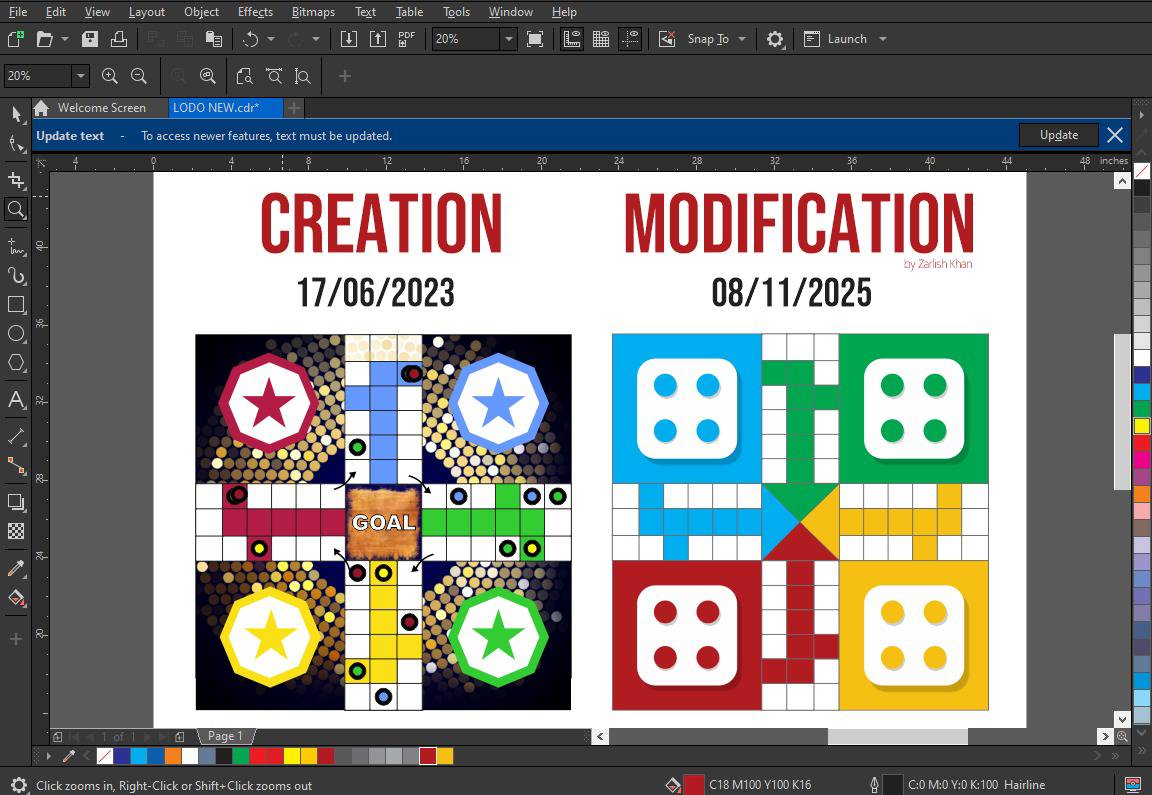Screen dimensions: 1152x795
Task: Expand the Undo history dropdown arrow
Action: (x=271, y=39)
